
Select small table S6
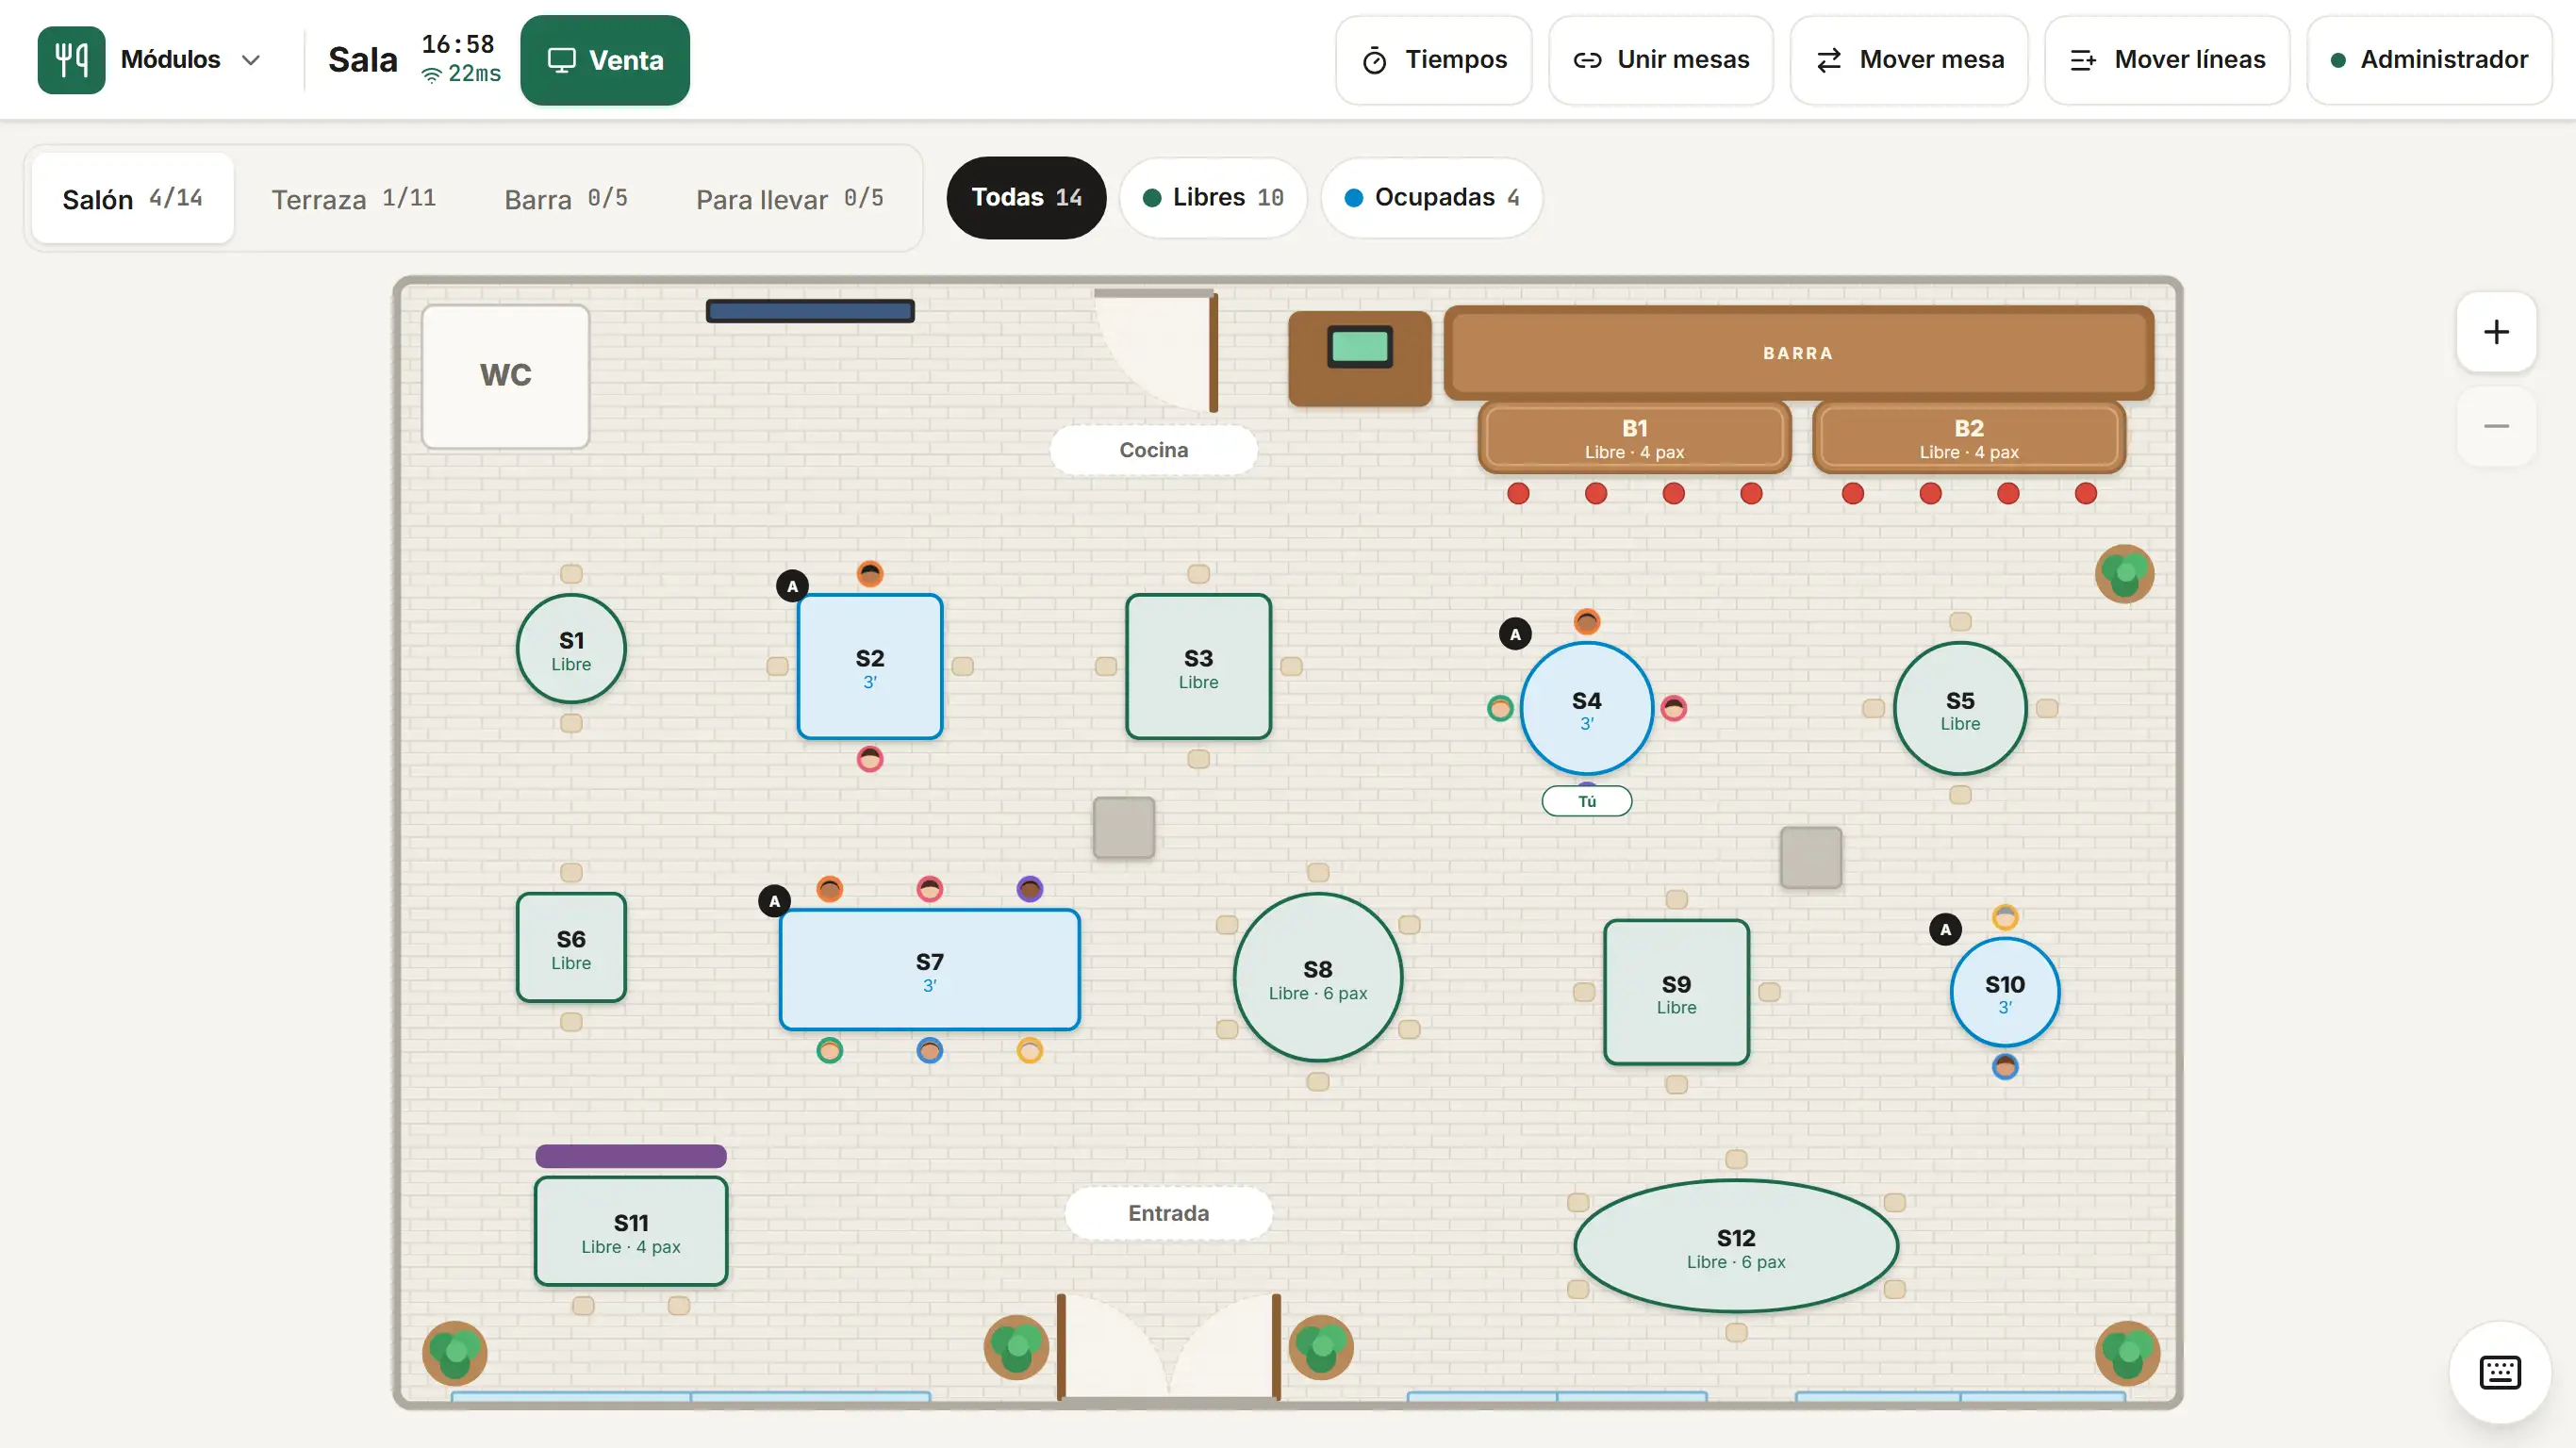571,948
